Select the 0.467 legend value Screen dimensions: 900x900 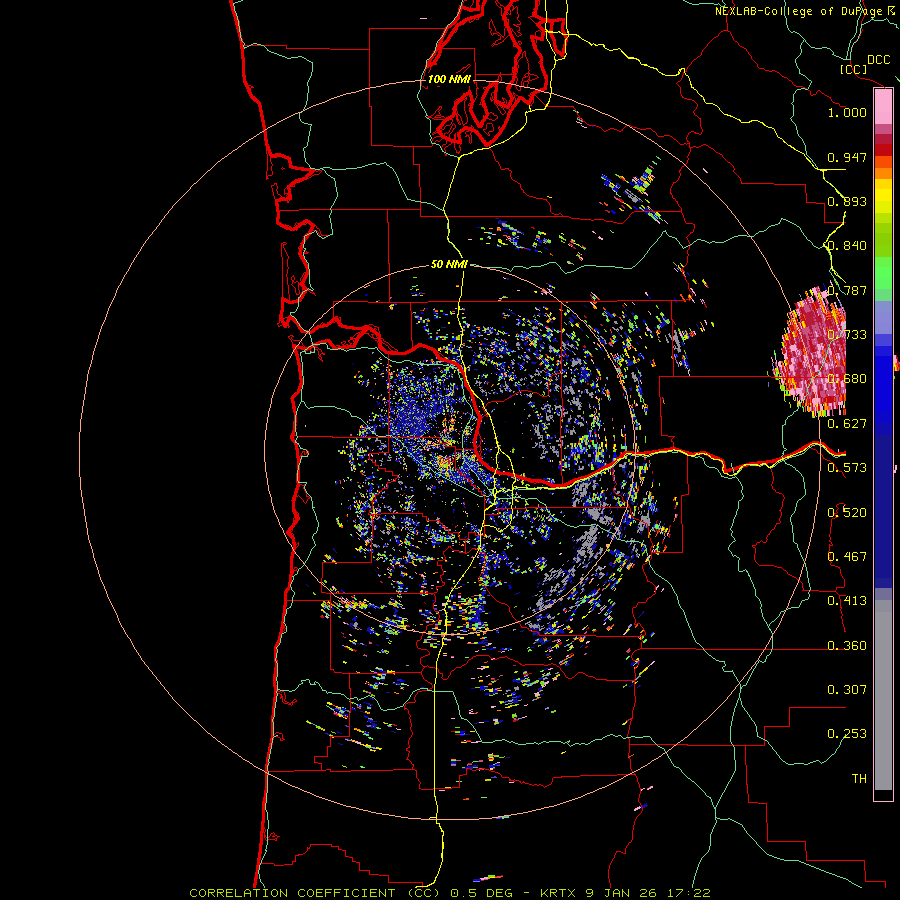click(x=847, y=557)
